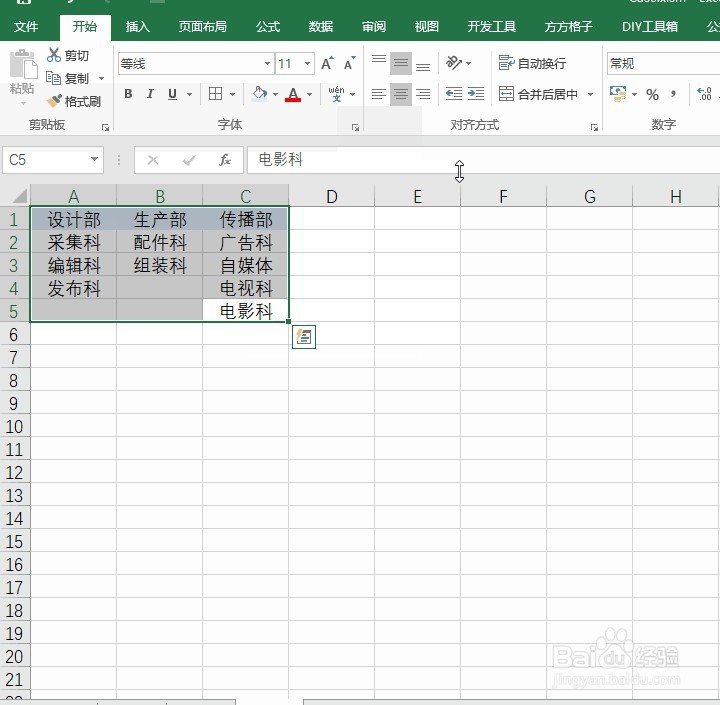Expand the 合并后居中 dropdown arrow
This screenshot has width=720, height=705.
pyautogui.click(x=591, y=94)
